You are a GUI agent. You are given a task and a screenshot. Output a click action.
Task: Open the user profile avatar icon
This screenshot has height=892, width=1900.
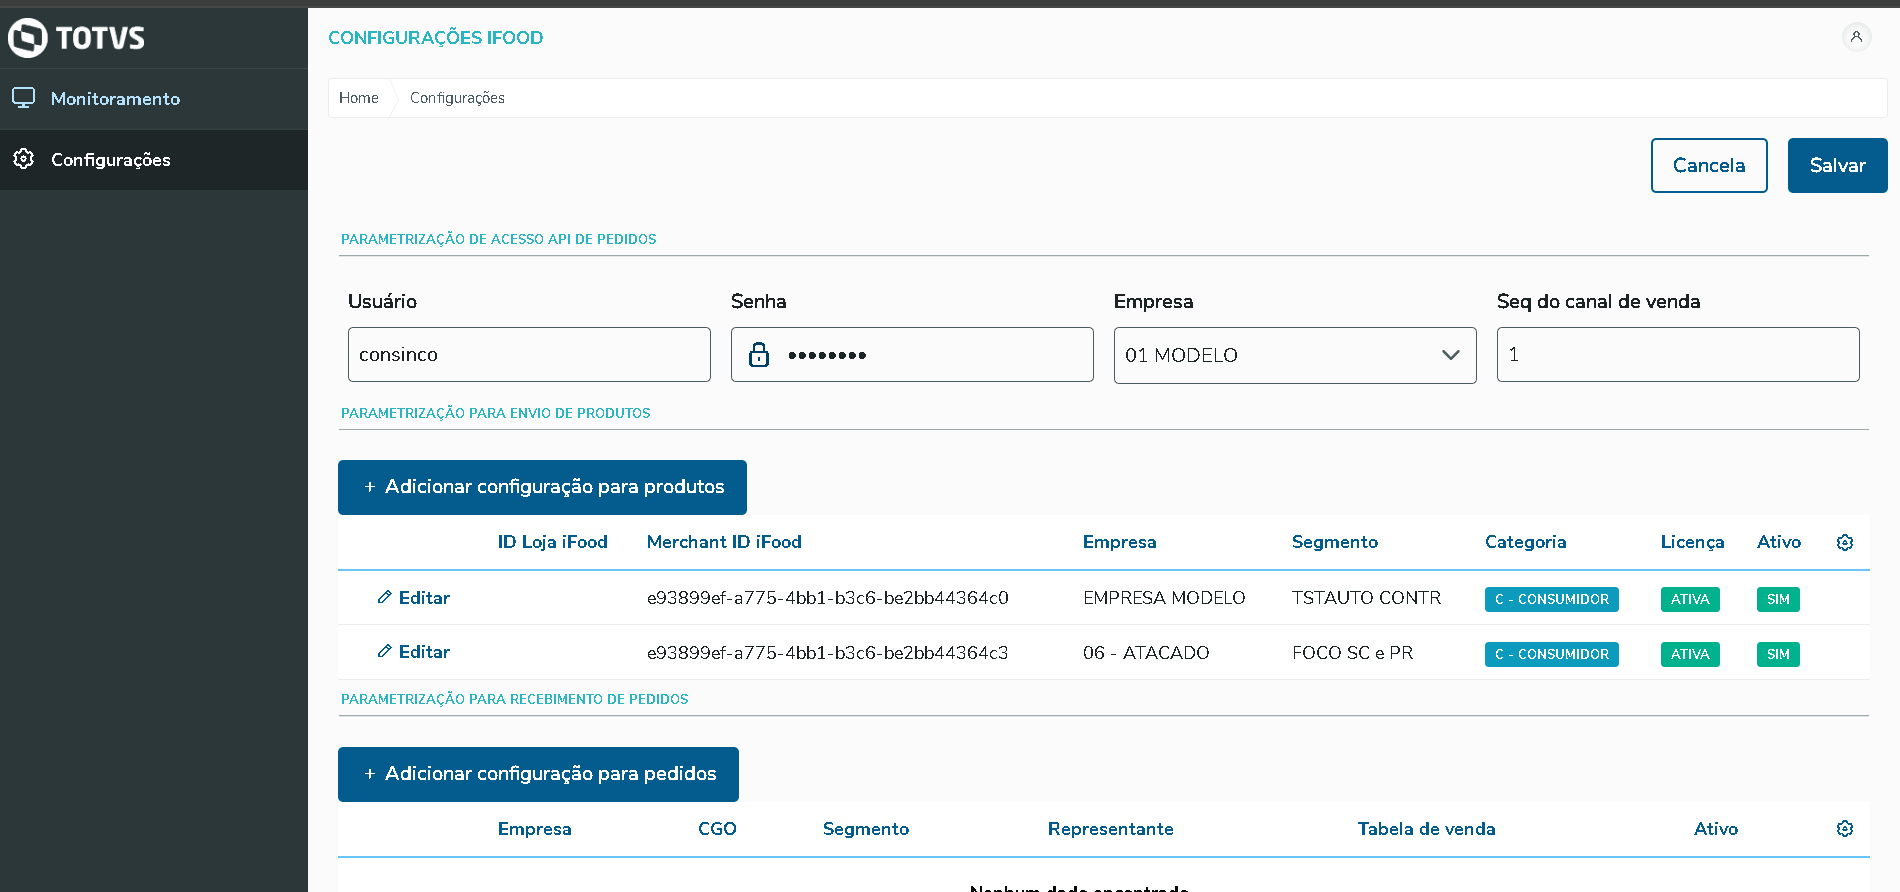point(1856,37)
